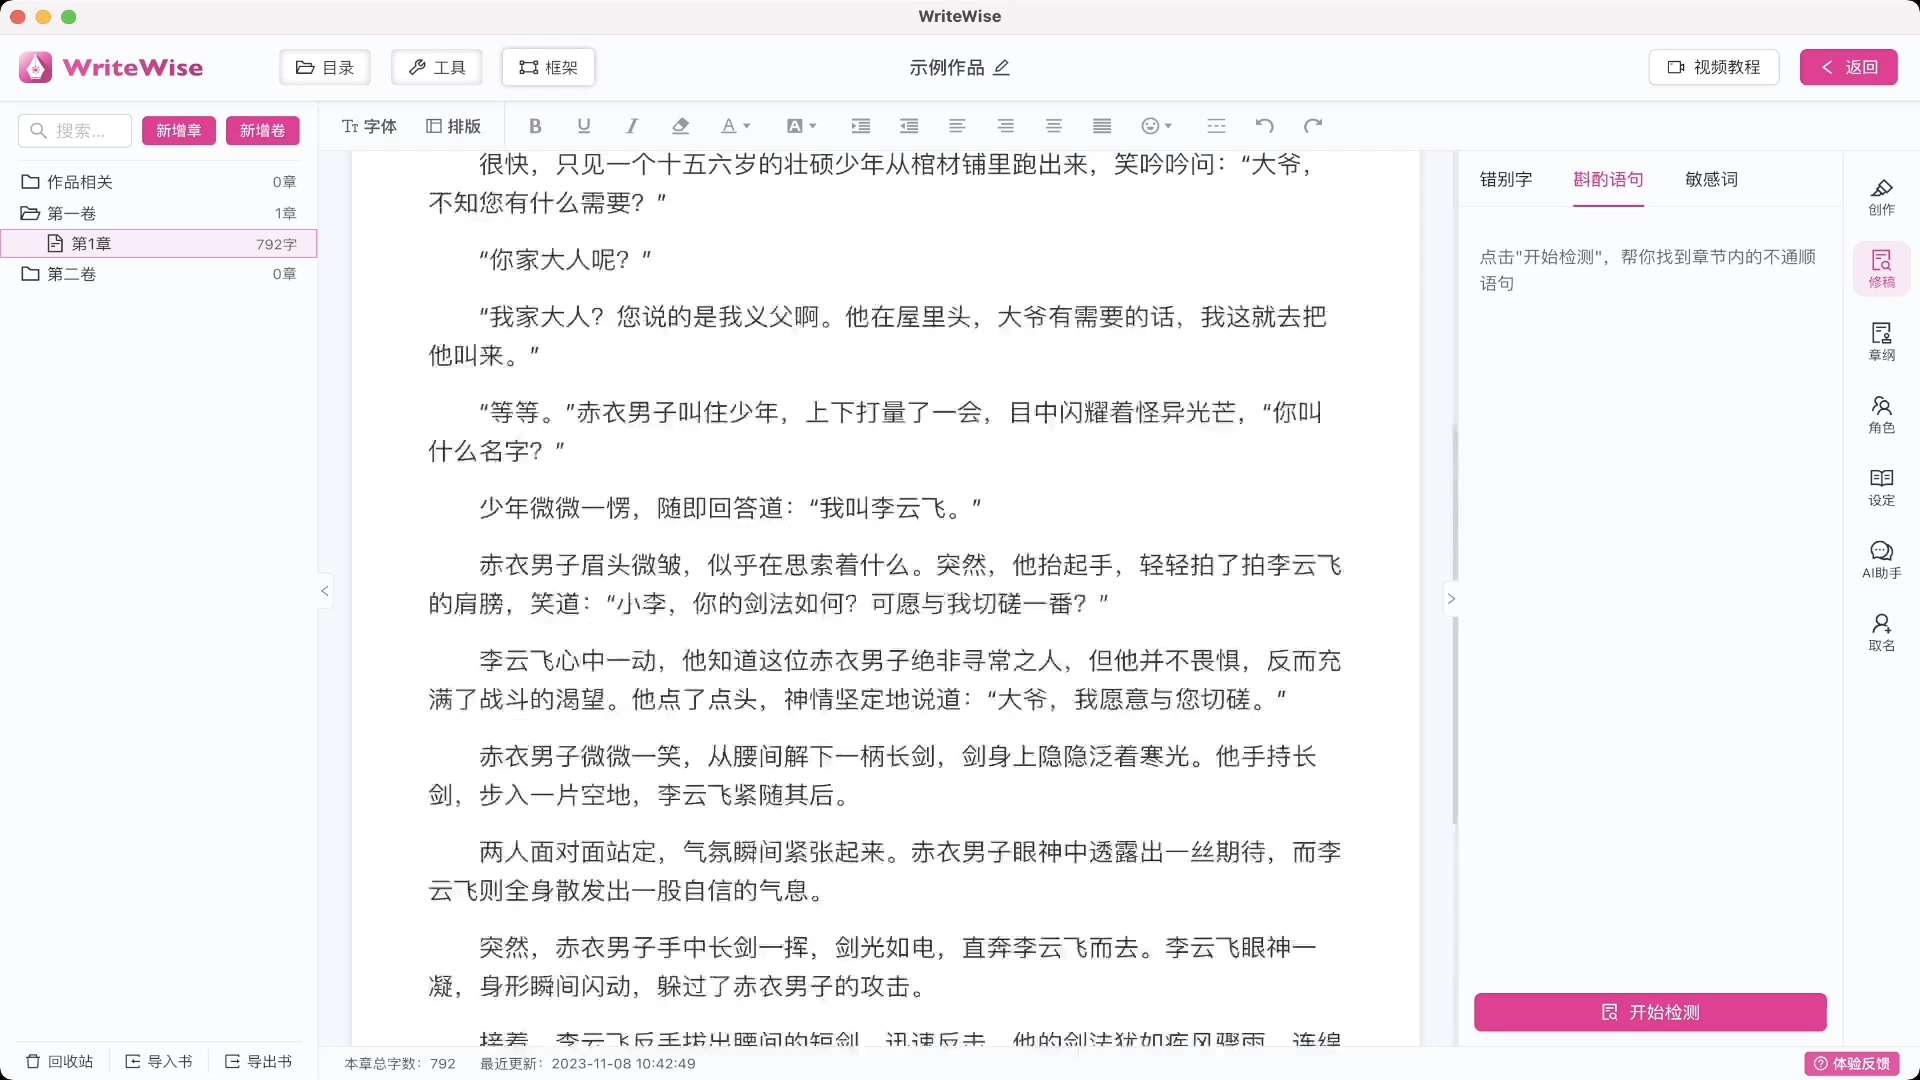Viewport: 1920px width, 1080px height.
Task: Click the clear formatting eraser icon
Action: click(x=681, y=126)
